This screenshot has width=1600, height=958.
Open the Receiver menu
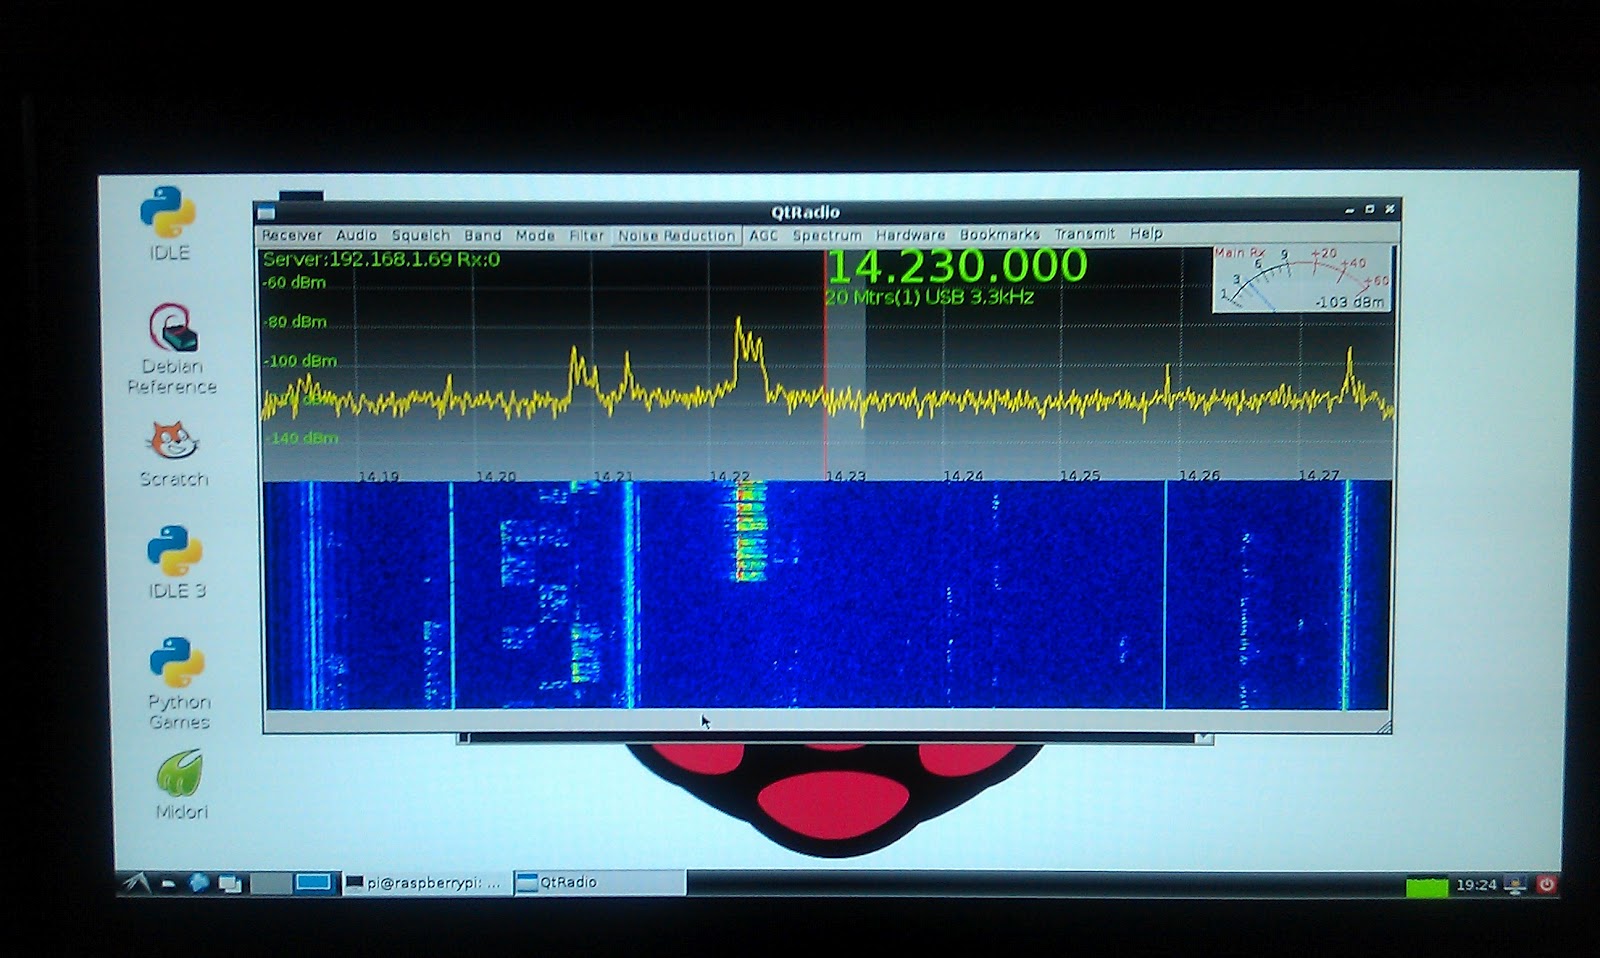291,236
